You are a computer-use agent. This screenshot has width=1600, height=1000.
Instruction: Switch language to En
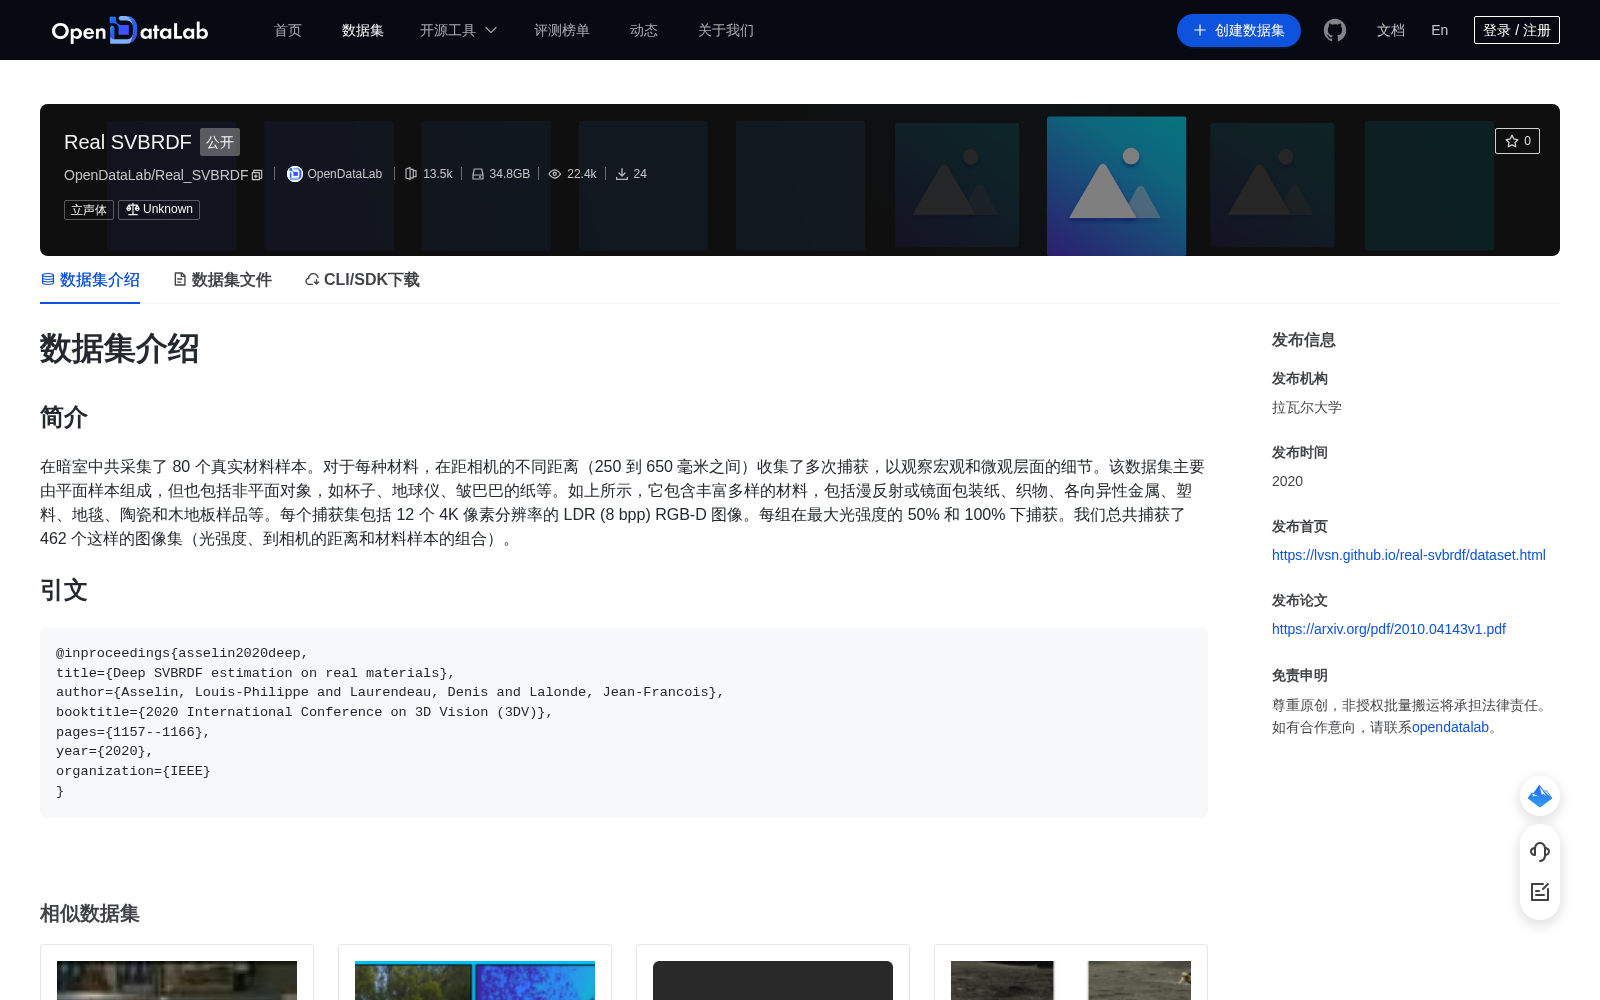[1439, 30]
